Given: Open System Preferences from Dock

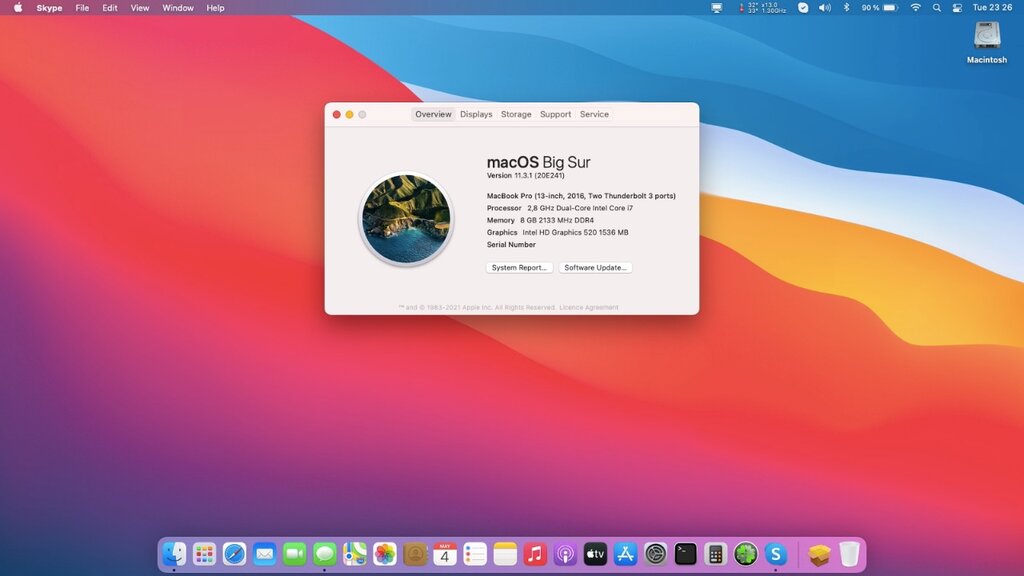Looking at the screenshot, I should tap(655, 554).
